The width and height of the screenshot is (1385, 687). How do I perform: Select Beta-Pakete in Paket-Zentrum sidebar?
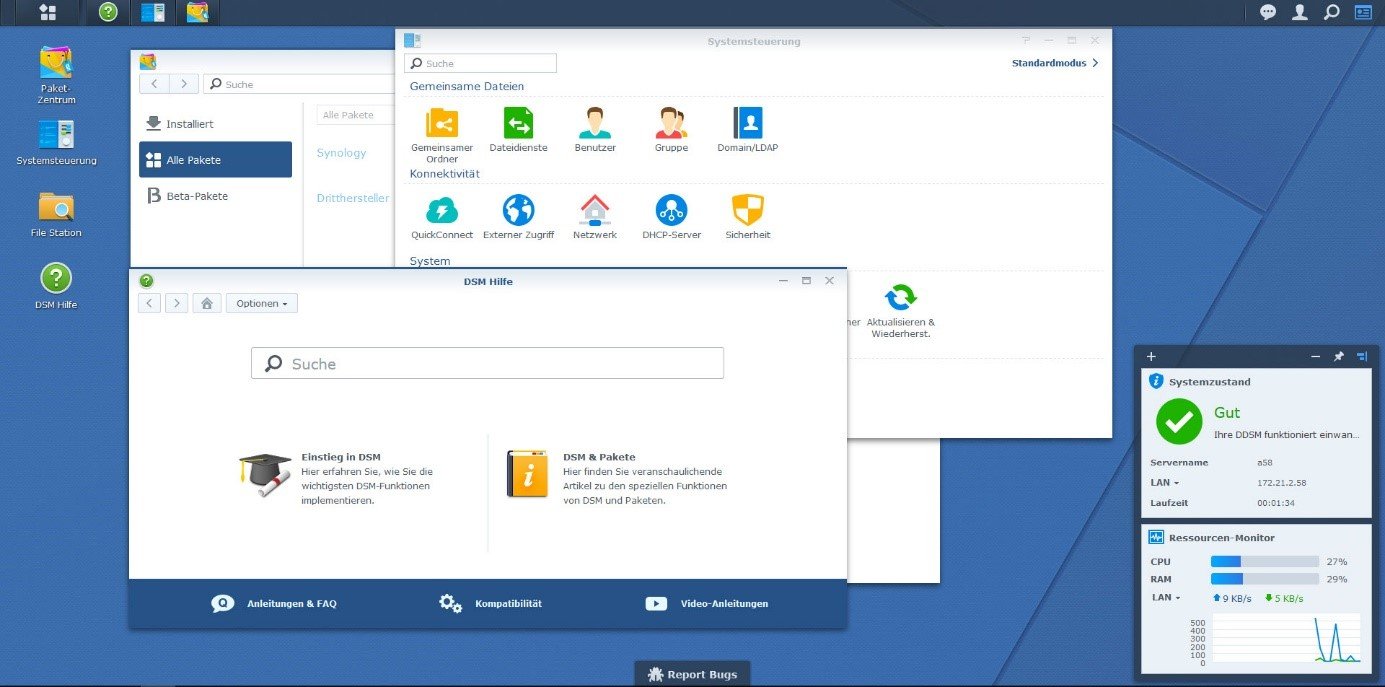pos(215,196)
